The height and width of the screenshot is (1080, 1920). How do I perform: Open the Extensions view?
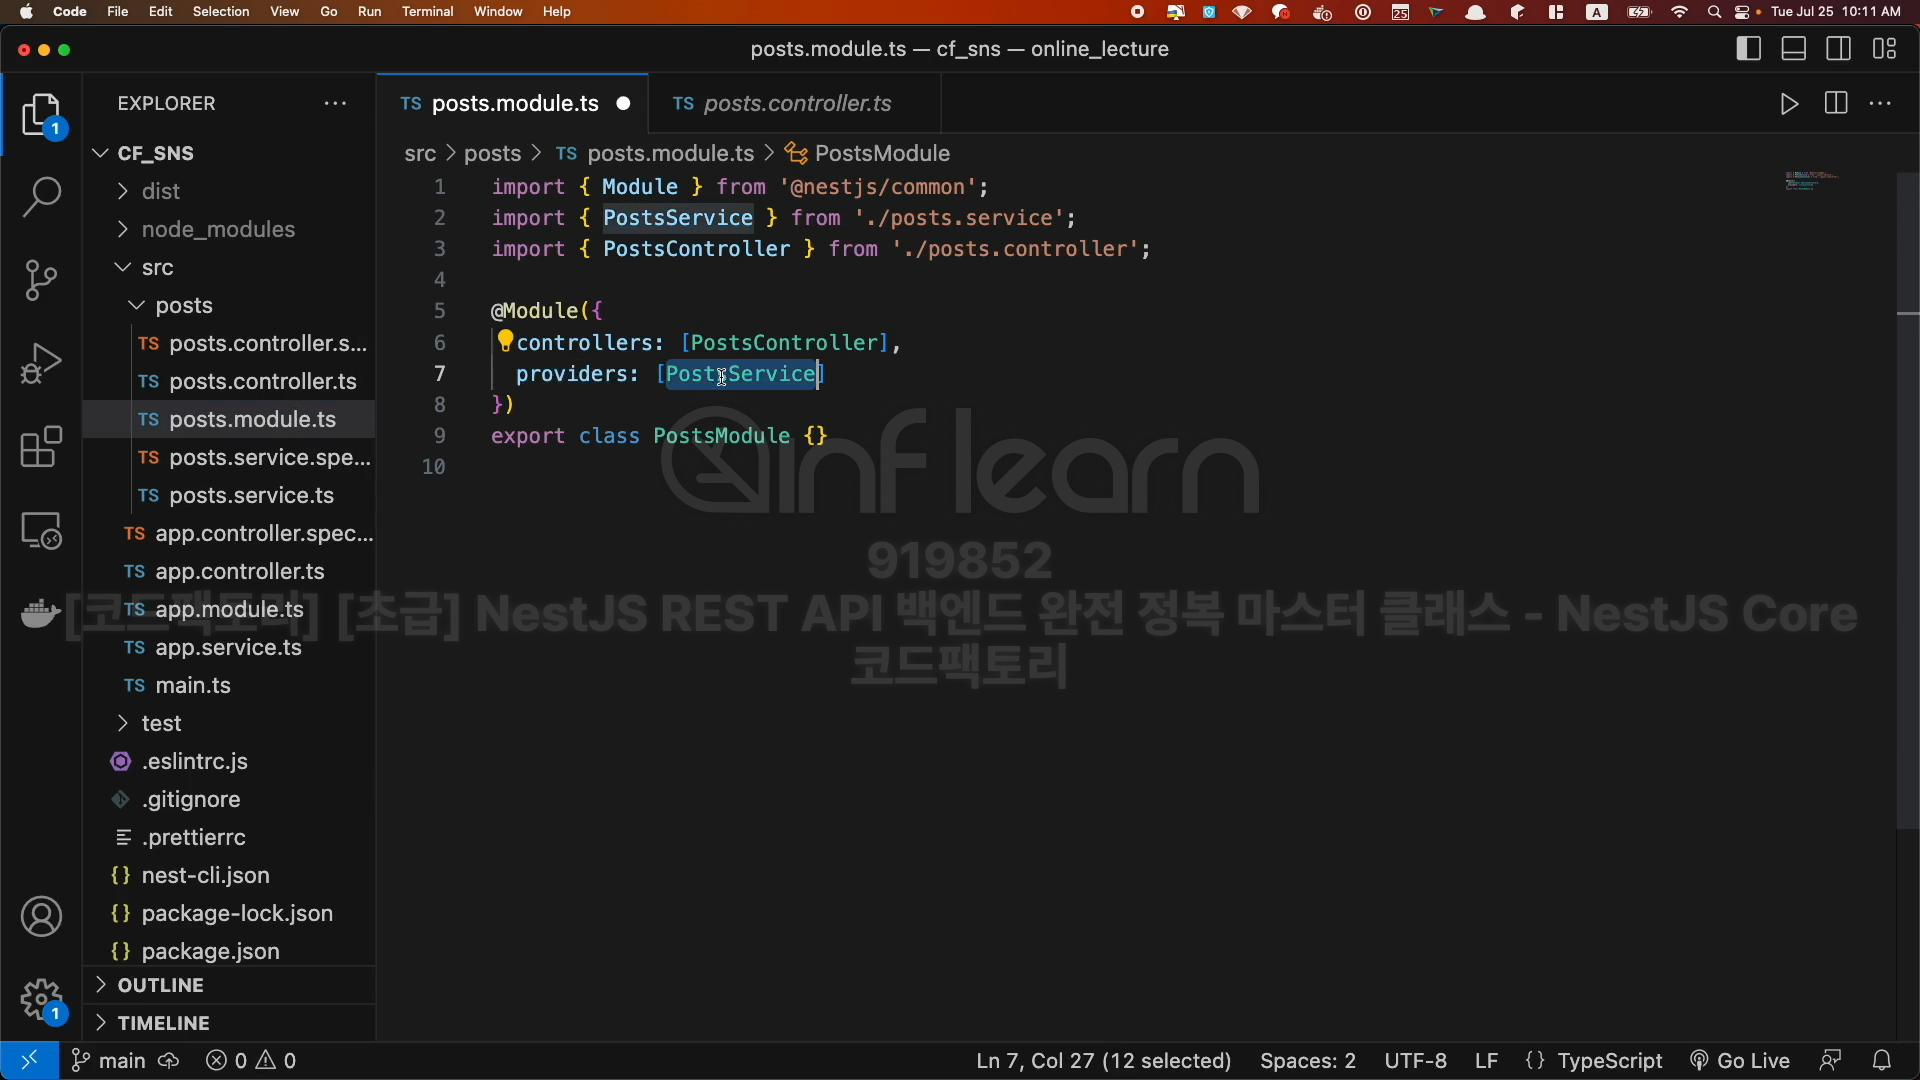(x=41, y=447)
